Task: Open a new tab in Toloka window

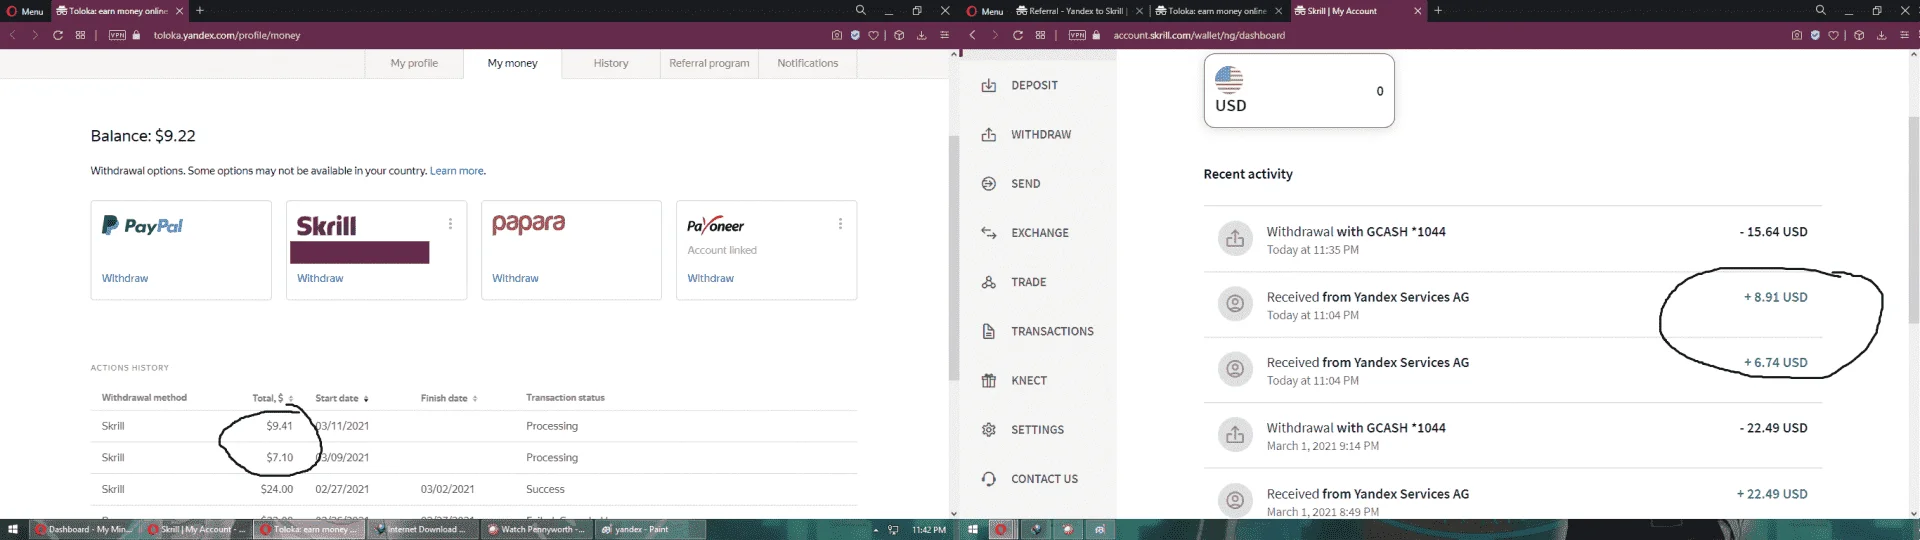Action: (x=200, y=11)
